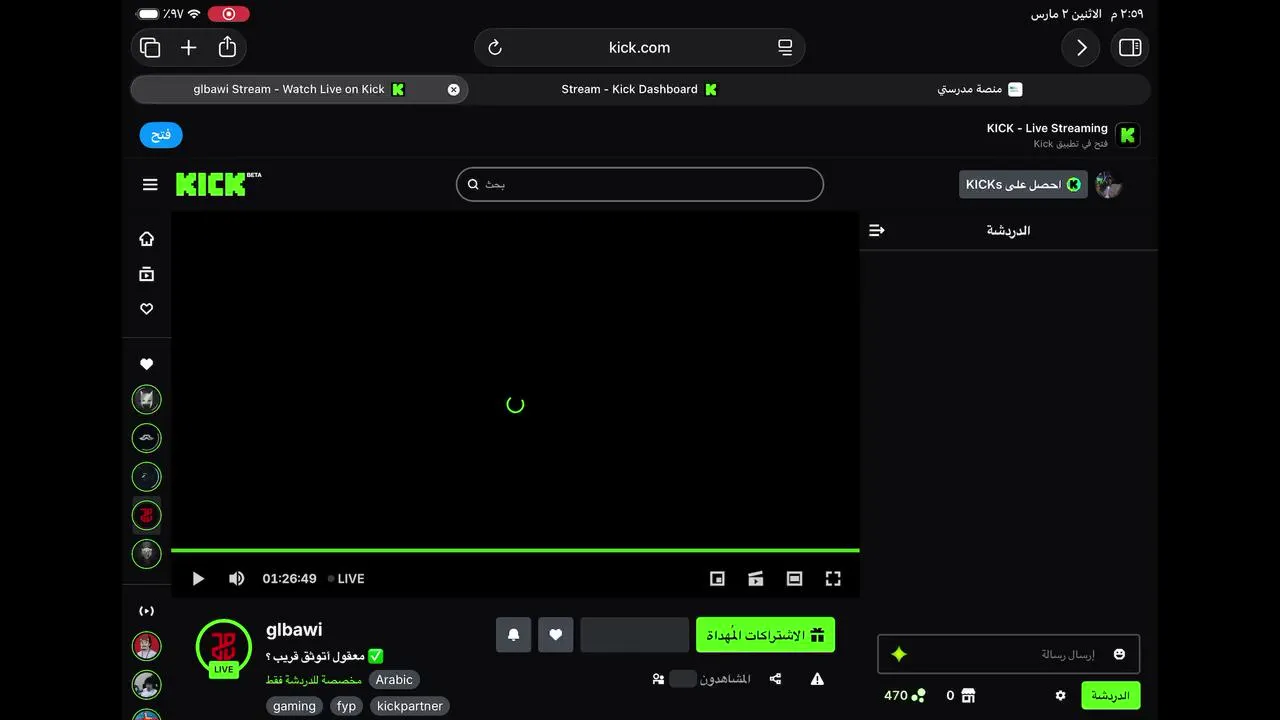Open first followed channel avatar in sidebar
The image size is (1280, 720).
point(147,400)
